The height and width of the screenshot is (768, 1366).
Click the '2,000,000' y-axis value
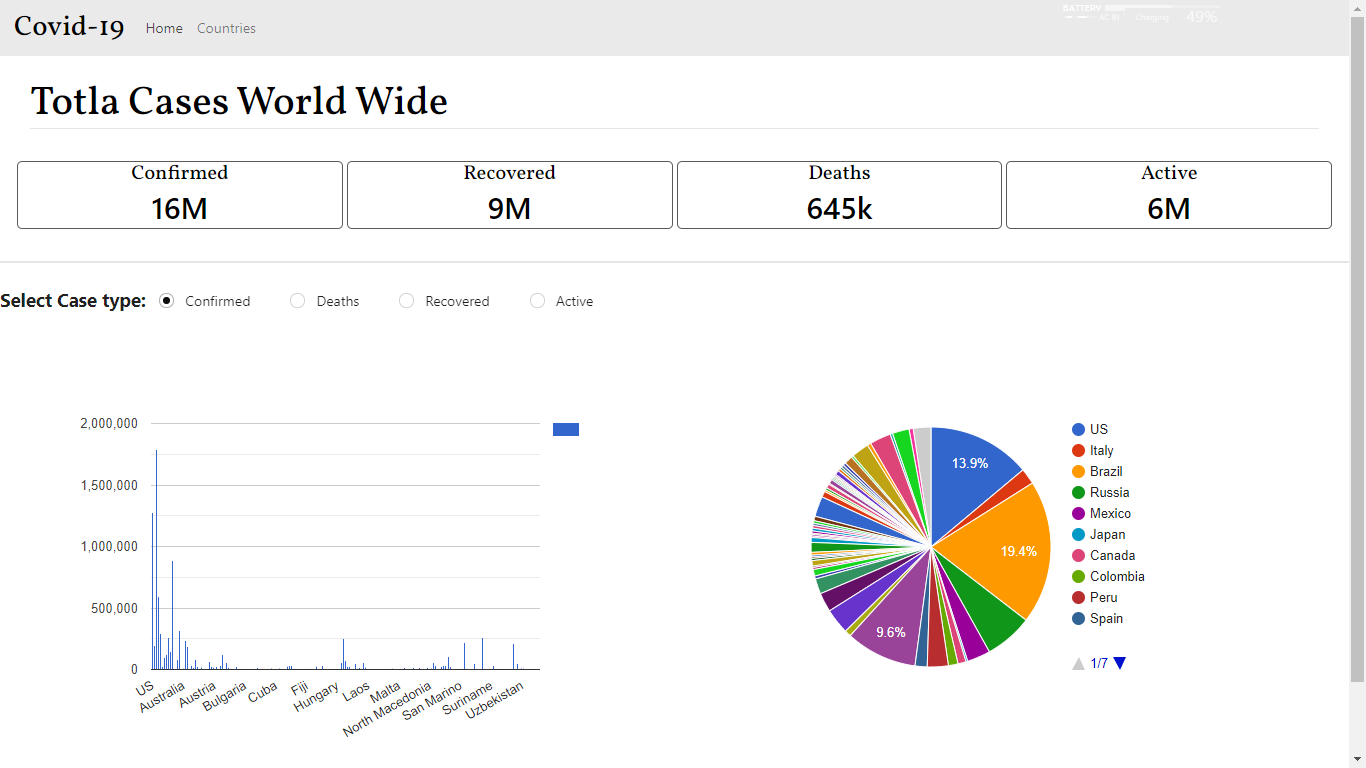pos(109,424)
